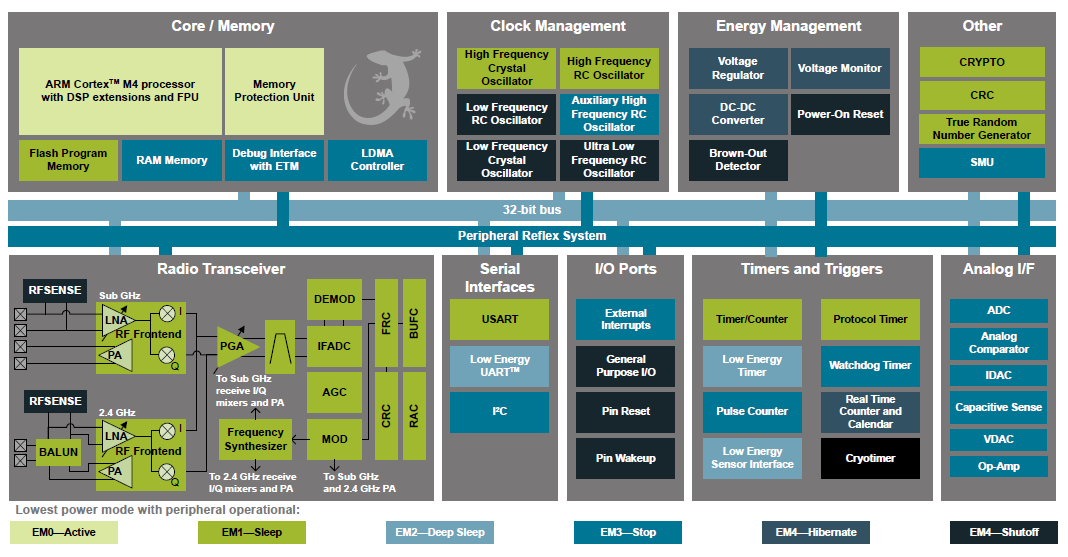Select High Frequency Crystal Oscillator block
The image size is (1068, 557).
(507, 68)
